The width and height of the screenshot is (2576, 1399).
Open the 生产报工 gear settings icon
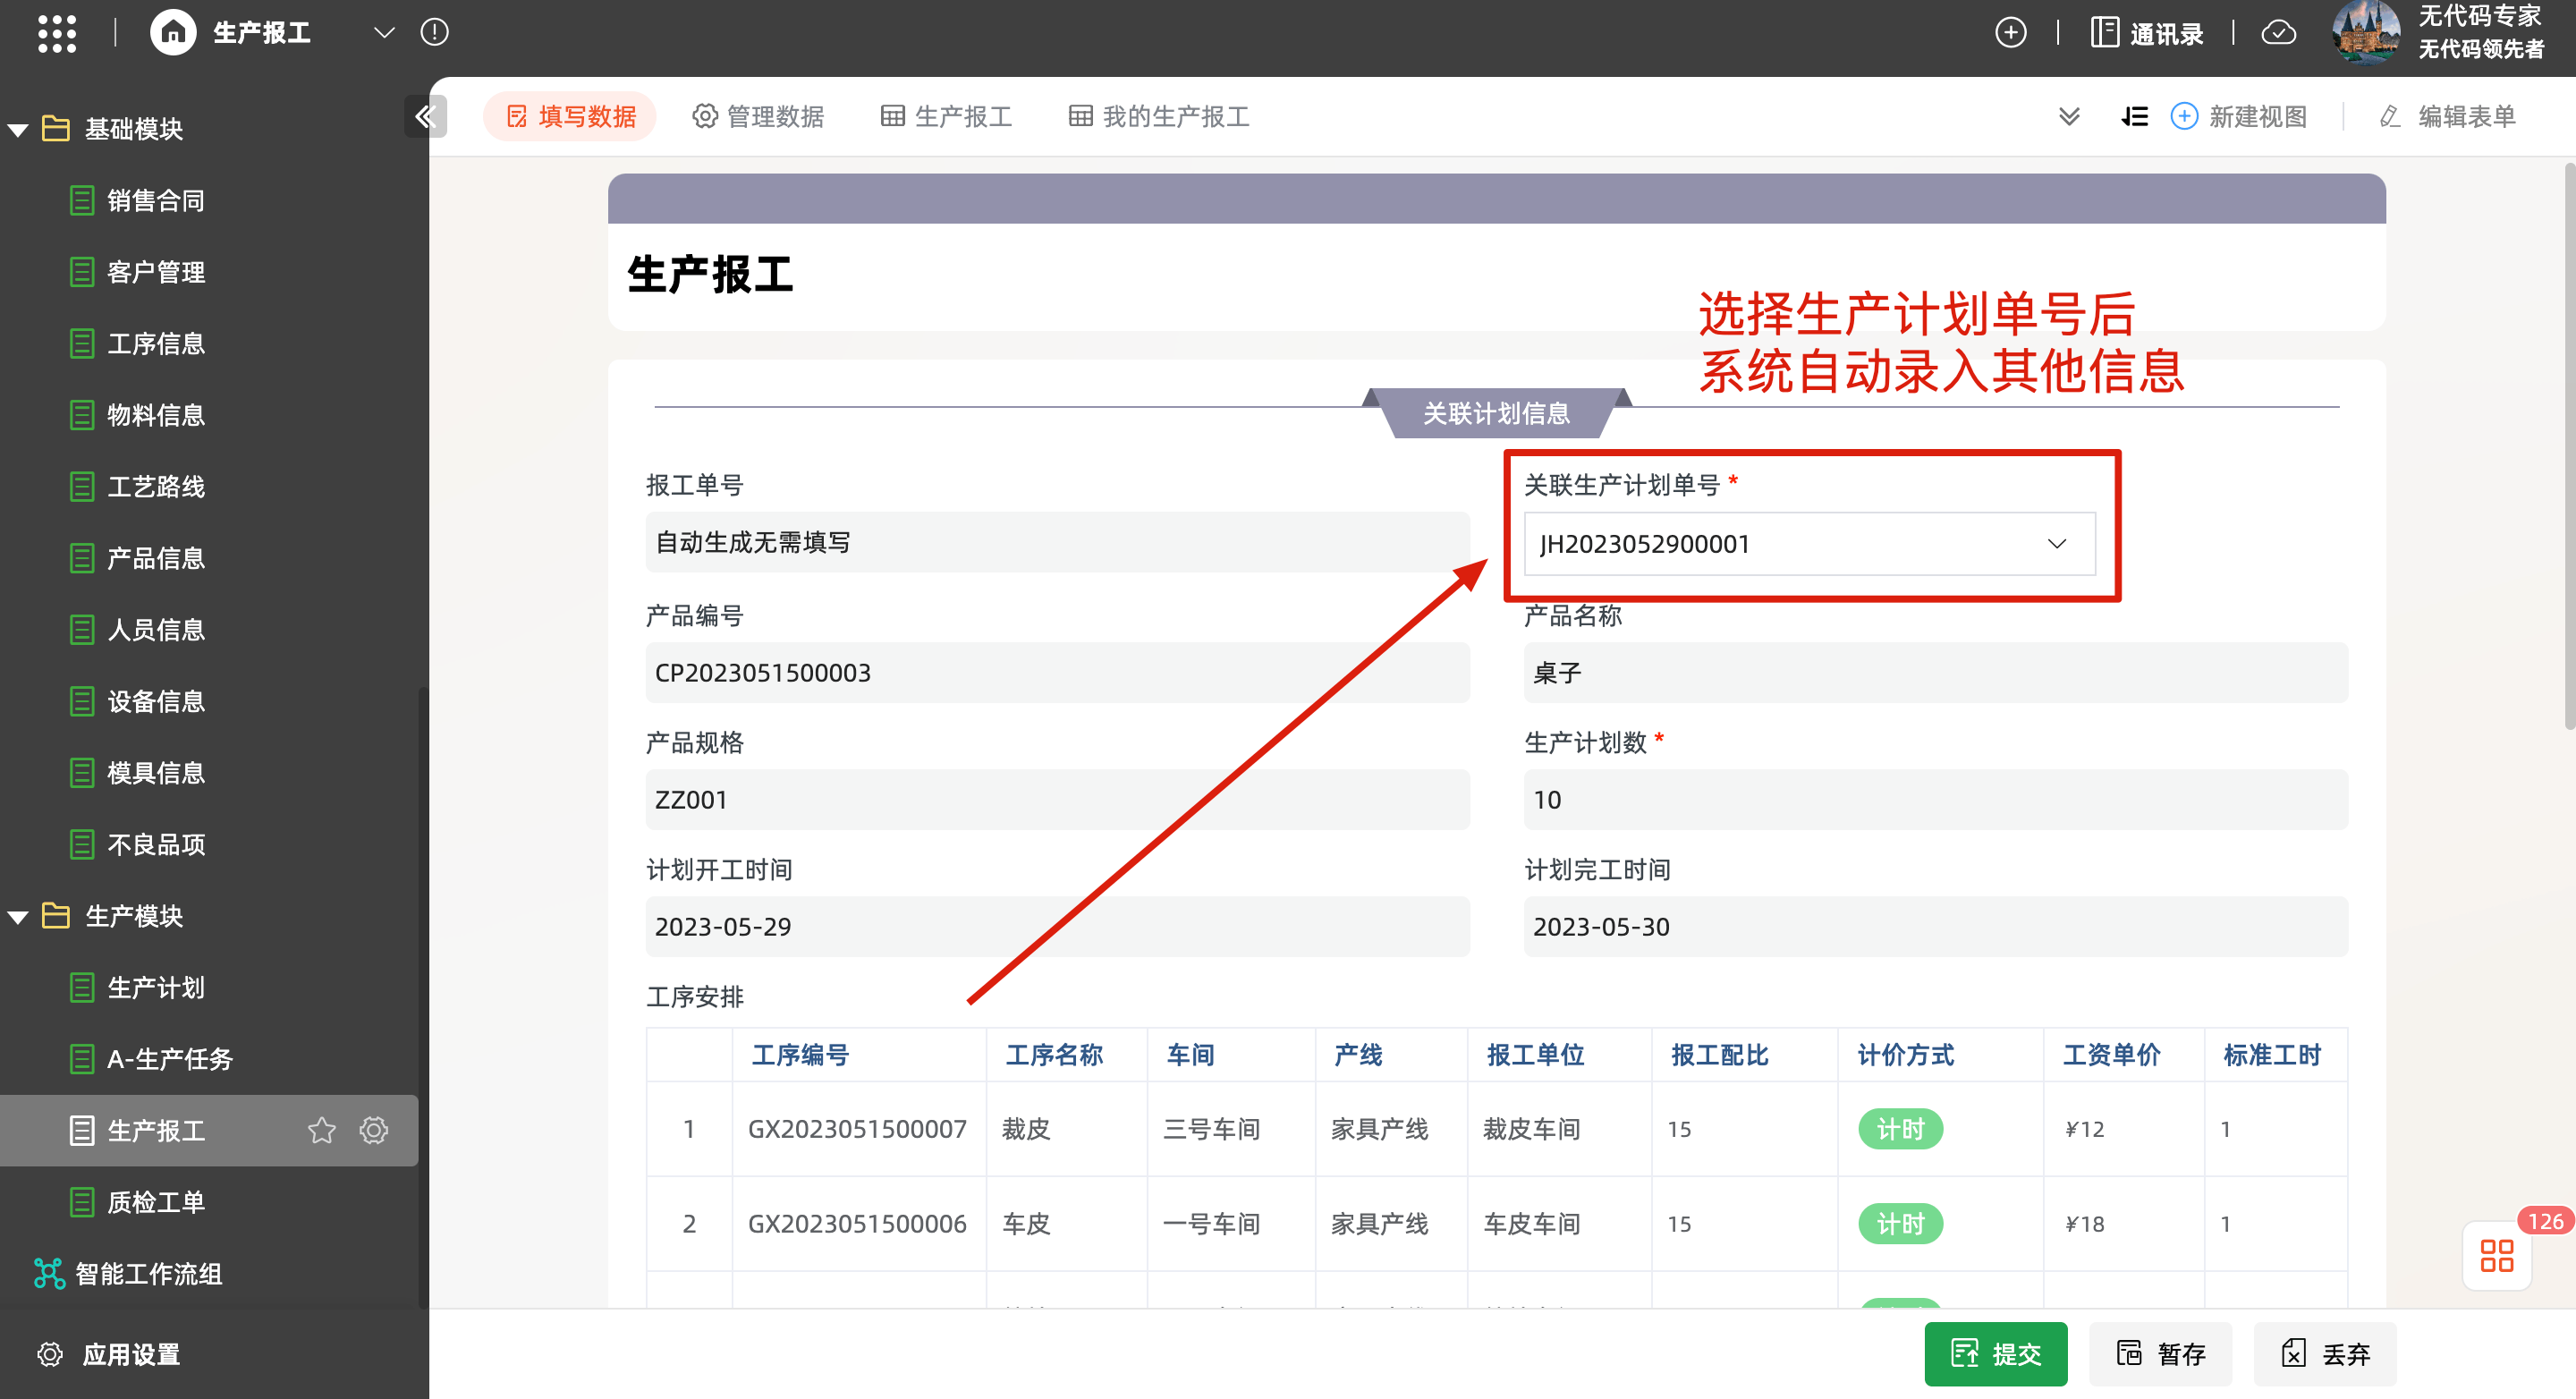tap(374, 1130)
